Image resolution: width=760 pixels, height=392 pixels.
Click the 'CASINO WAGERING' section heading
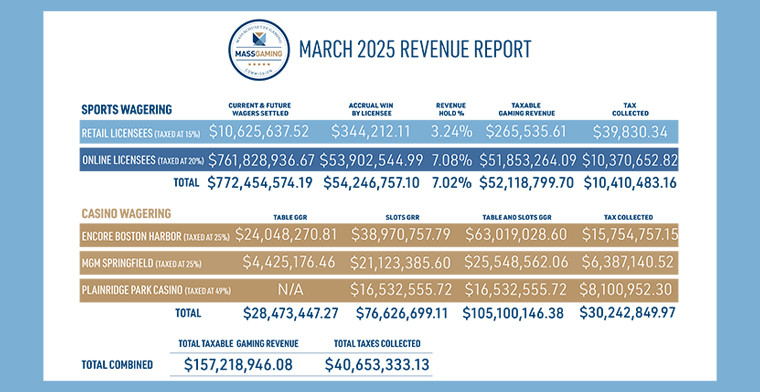pos(126,213)
